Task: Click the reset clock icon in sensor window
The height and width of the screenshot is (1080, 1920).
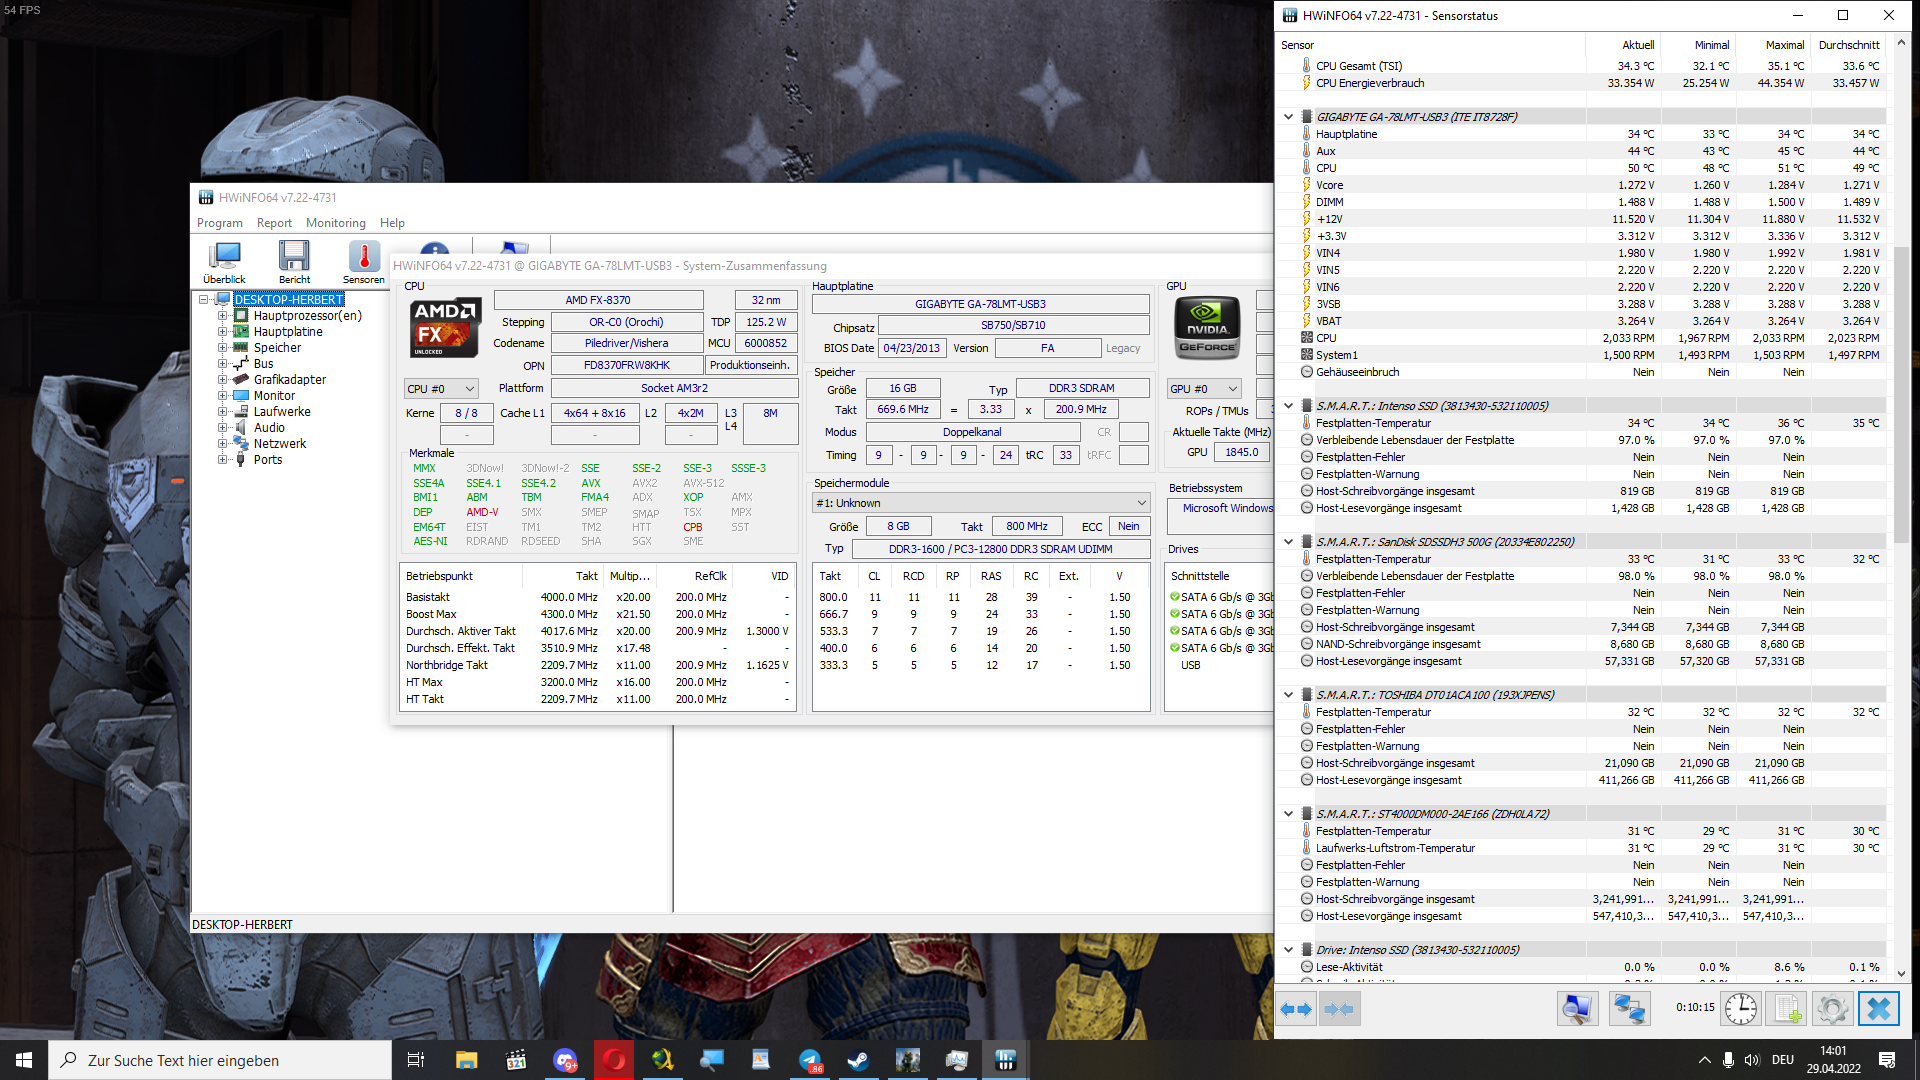Action: [x=1740, y=1009]
